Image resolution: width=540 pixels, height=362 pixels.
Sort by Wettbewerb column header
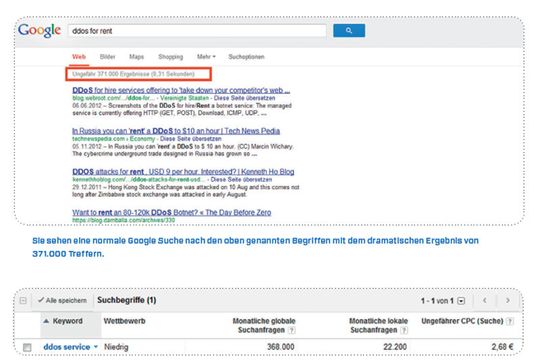pos(124,321)
